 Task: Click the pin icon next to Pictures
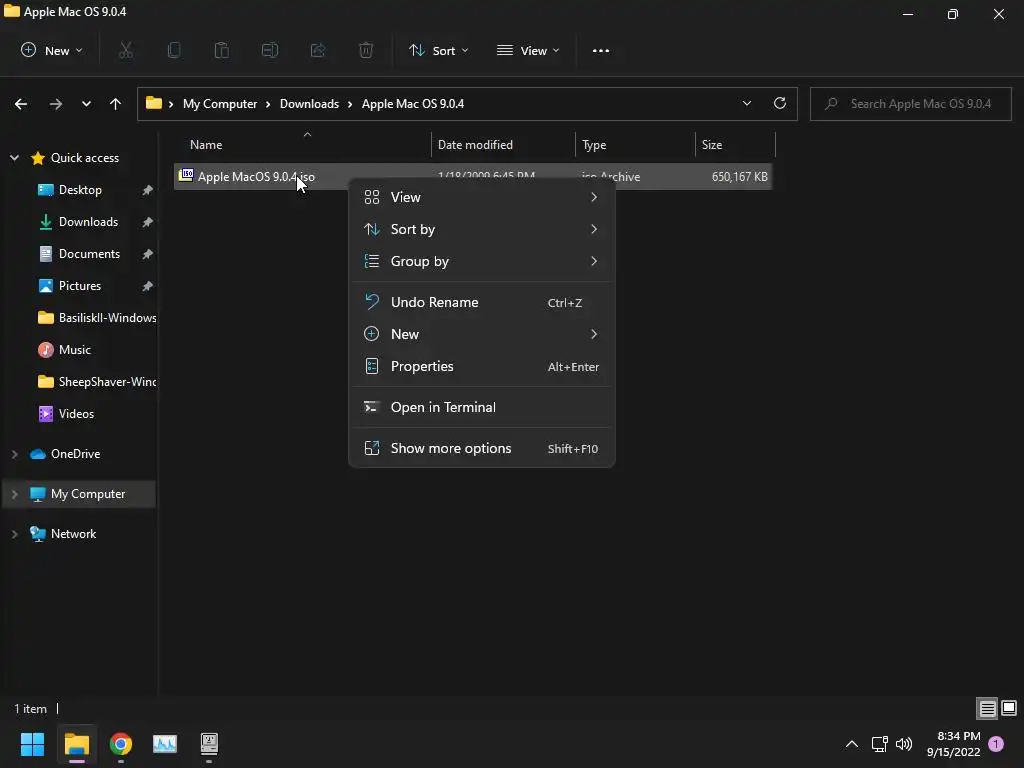coord(148,286)
